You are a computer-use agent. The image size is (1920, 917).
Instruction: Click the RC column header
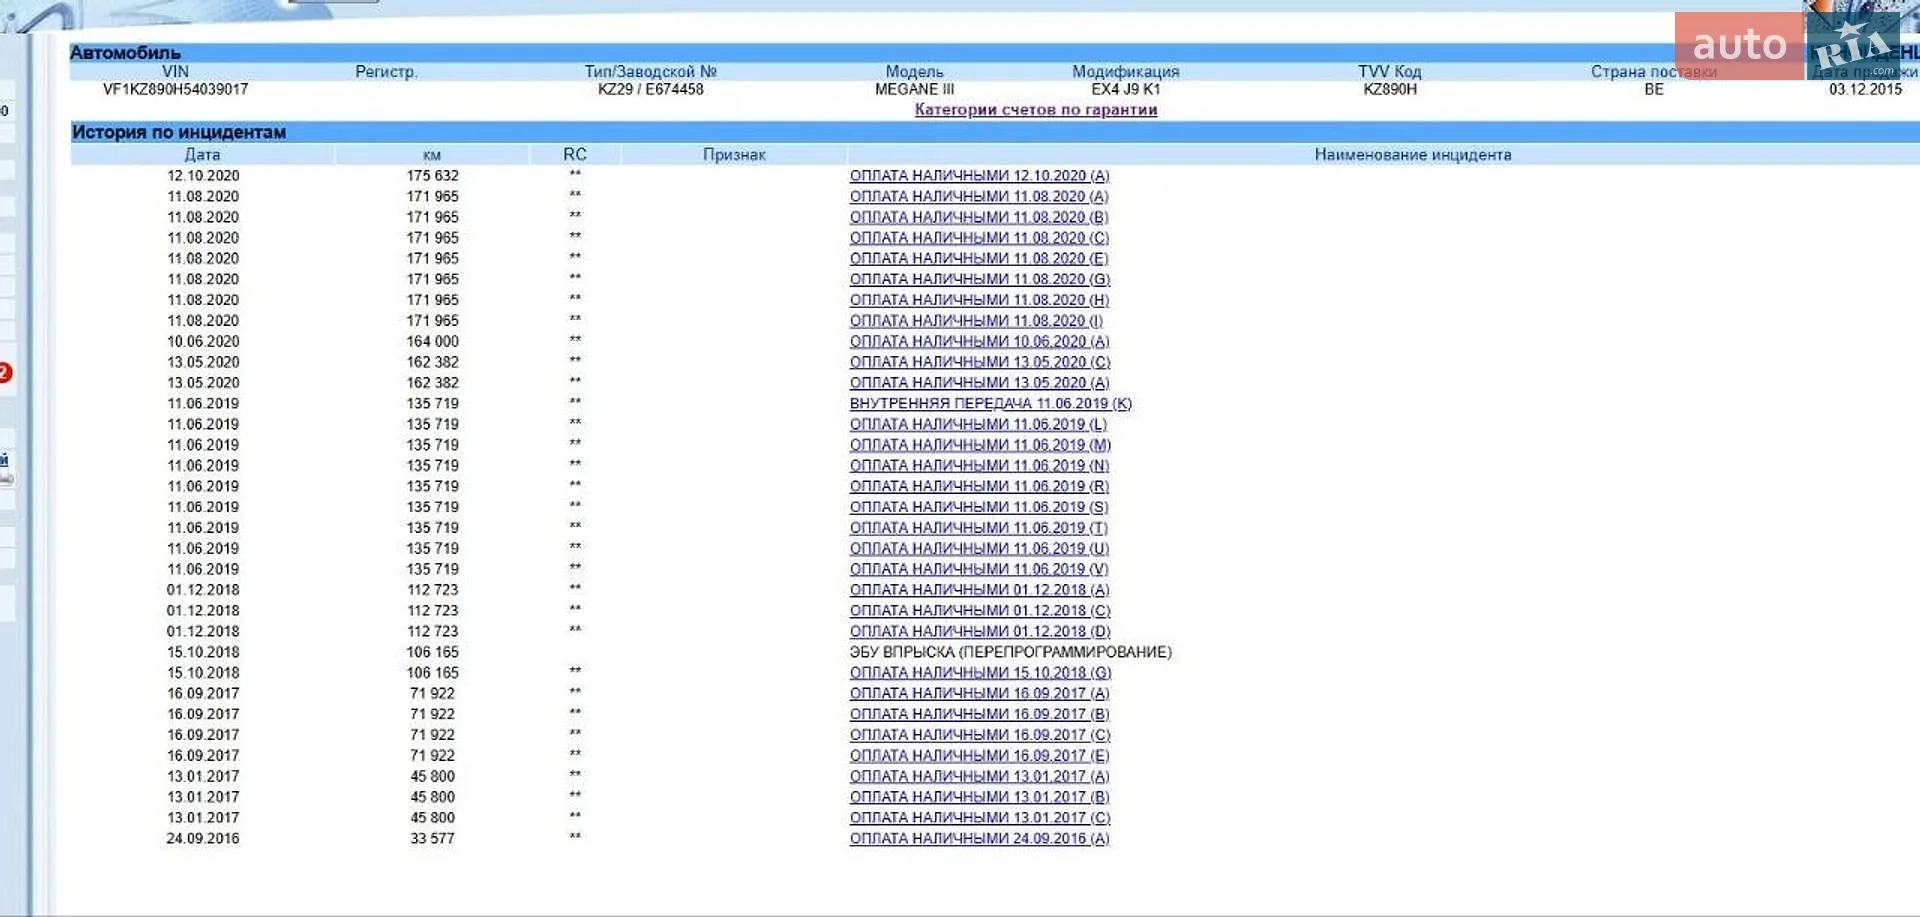coord(575,155)
